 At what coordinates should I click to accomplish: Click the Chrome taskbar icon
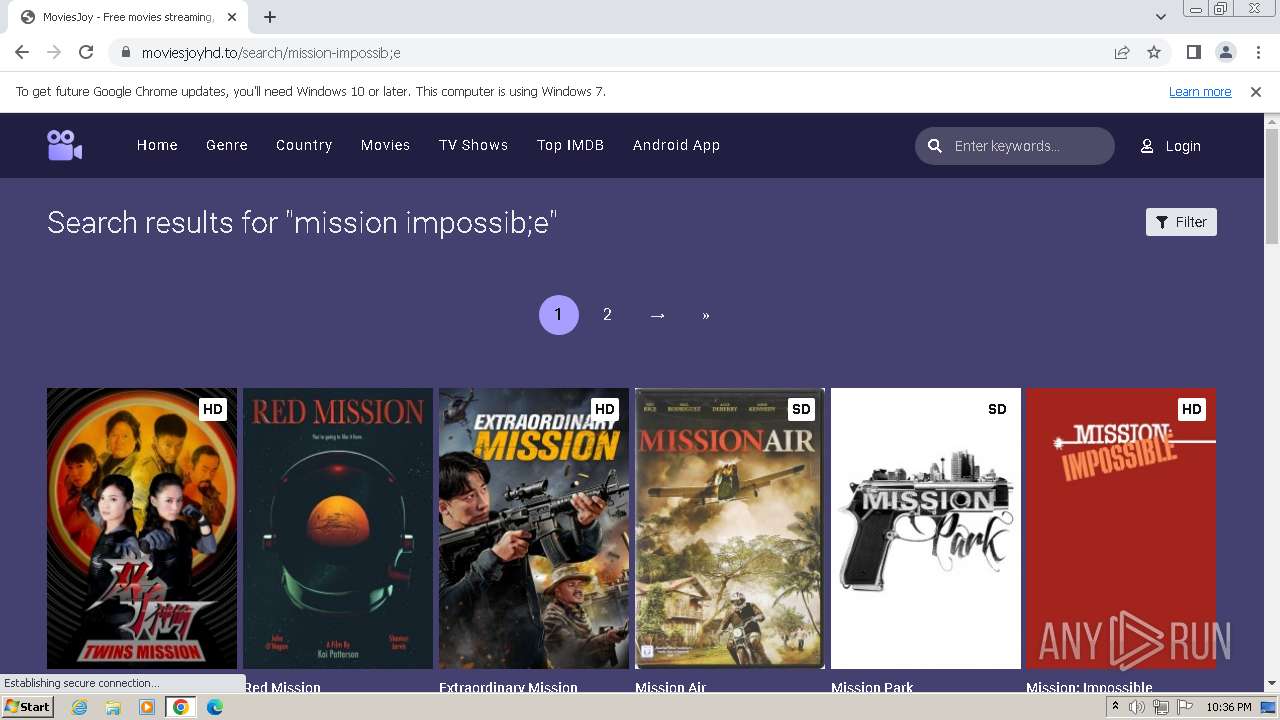181,707
